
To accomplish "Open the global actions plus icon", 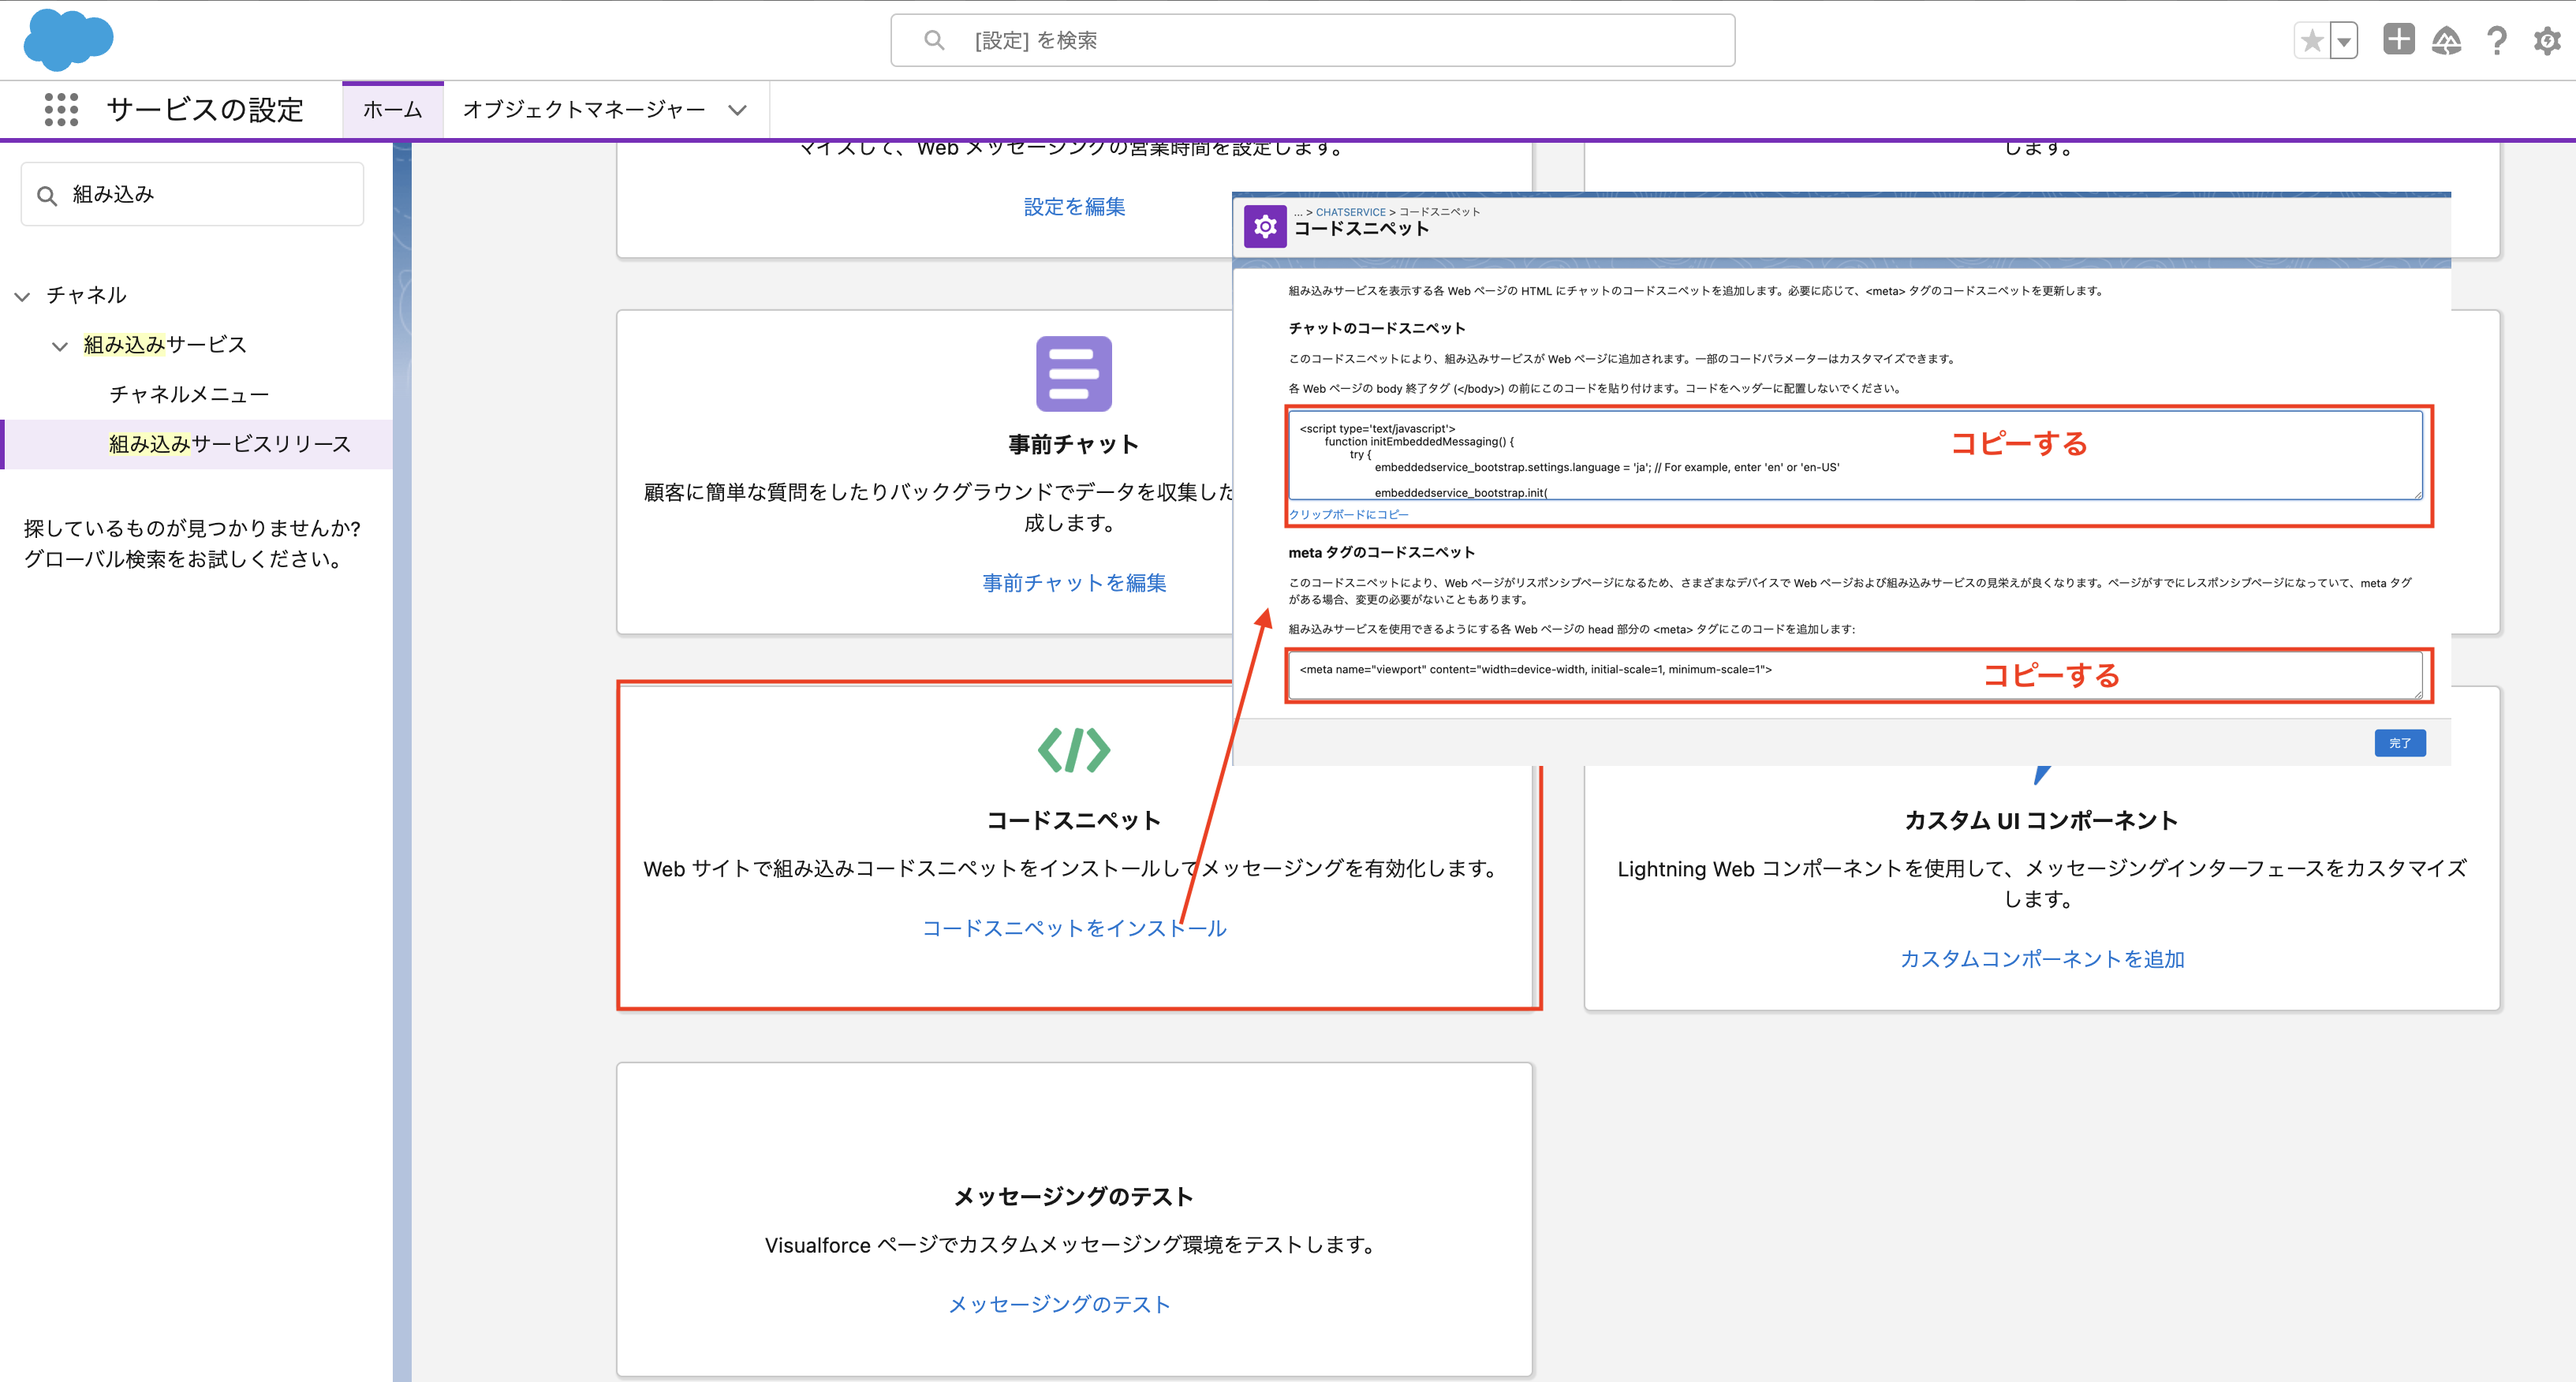I will tap(2398, 40).
